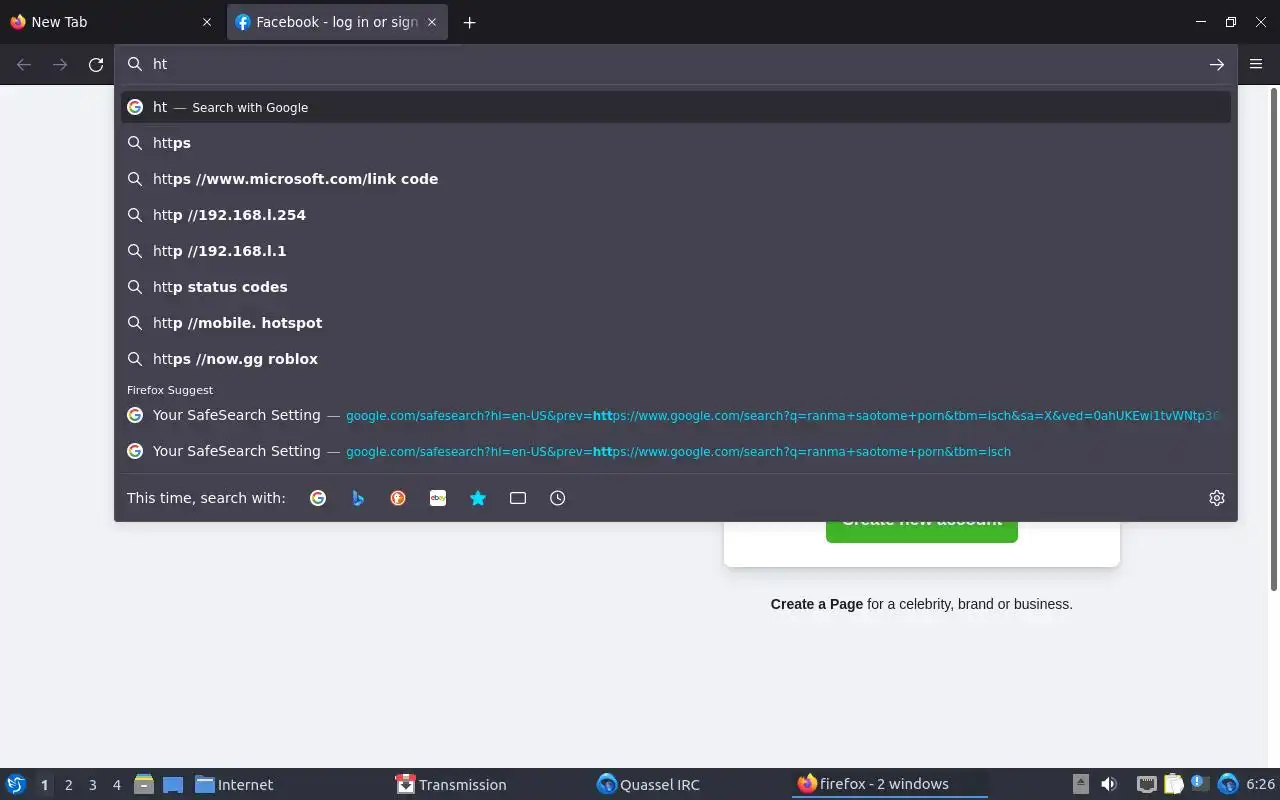Search this time with DuckDuckGo icon
1280x800 pixels.
click(x=398, y=498)
